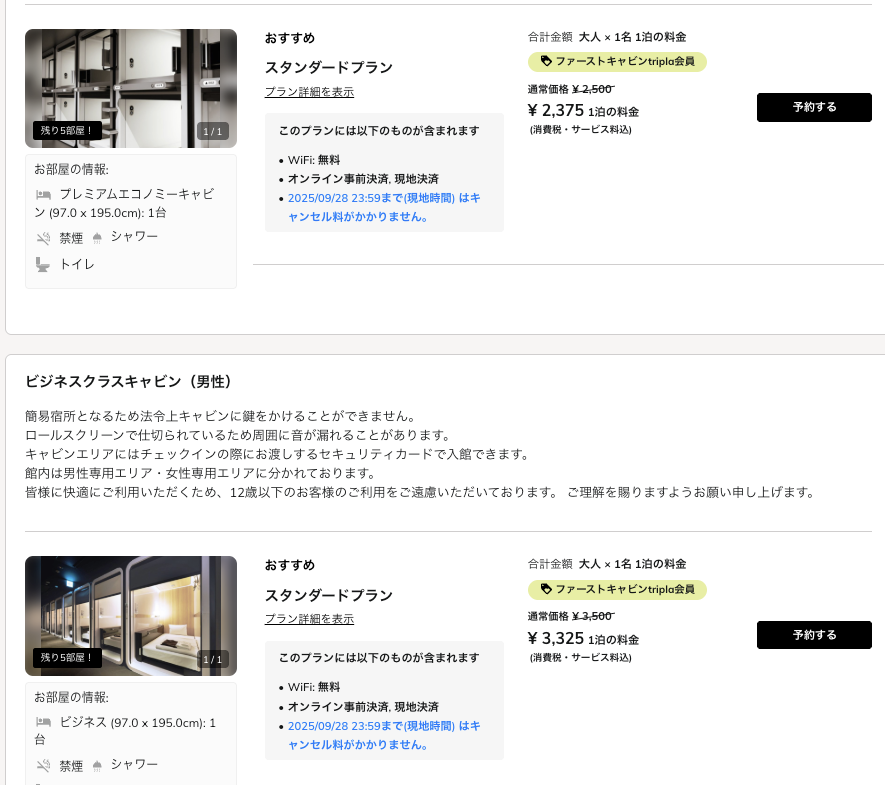The image size is (885, 785).
Task: Click the ビジネスクラスキャビン（男性） heading
Action: (129, 382)
